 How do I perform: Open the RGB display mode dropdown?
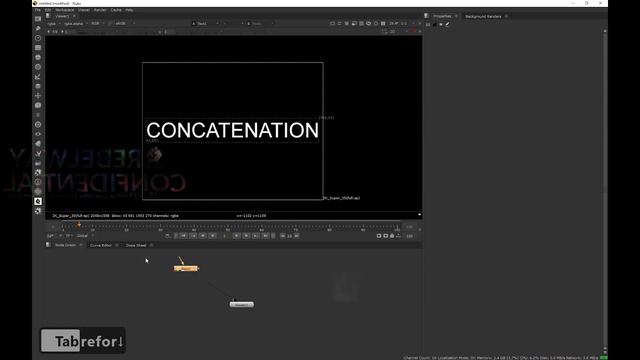coord(97,24)
